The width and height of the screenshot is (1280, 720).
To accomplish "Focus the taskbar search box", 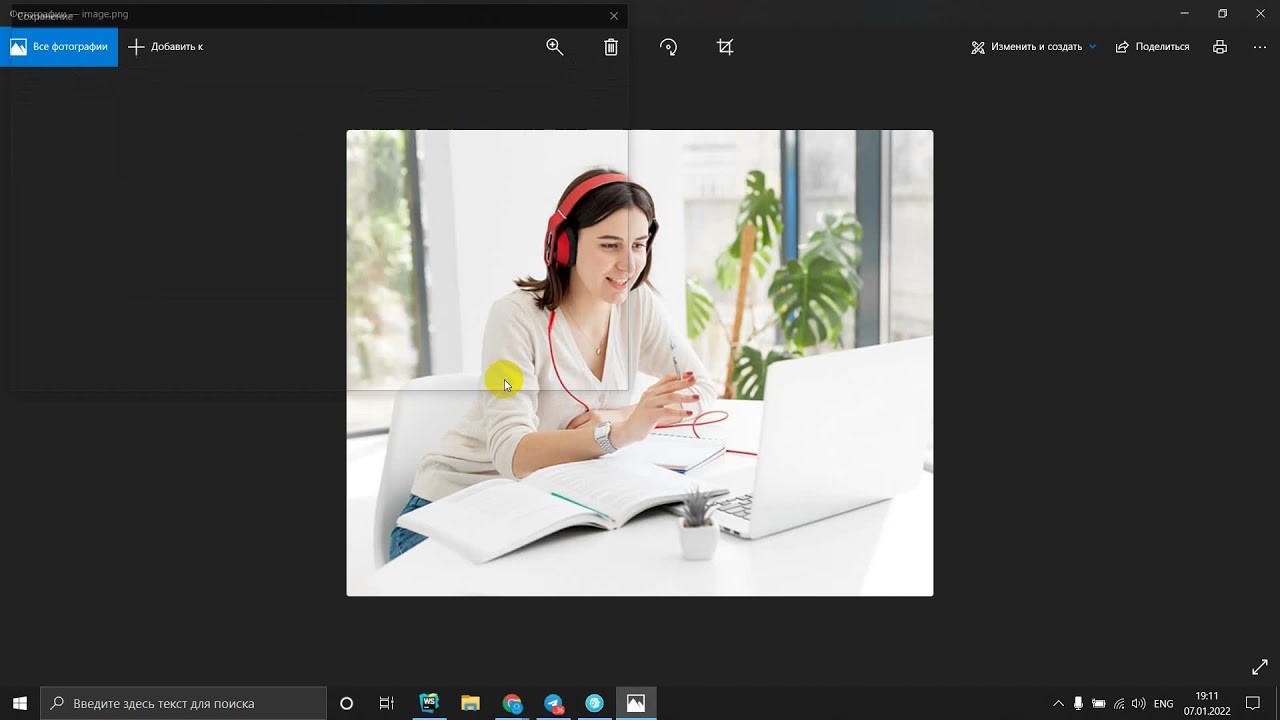I will 184,703.
